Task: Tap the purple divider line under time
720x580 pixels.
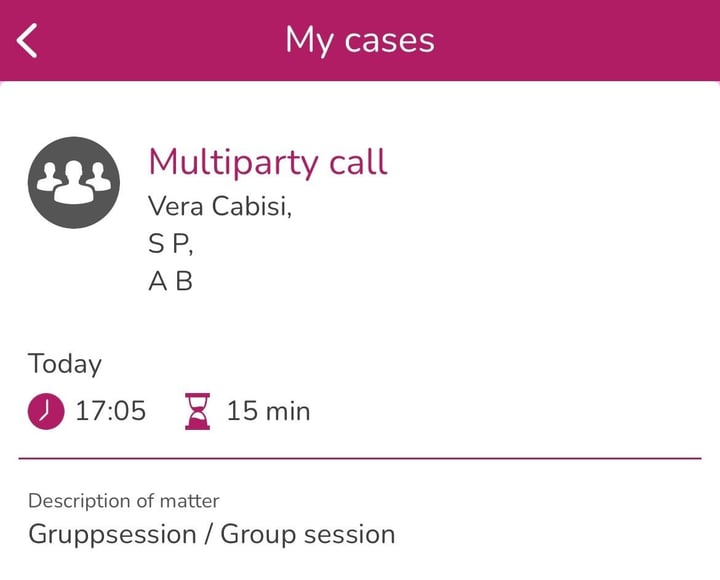Action: coord(360,458)
